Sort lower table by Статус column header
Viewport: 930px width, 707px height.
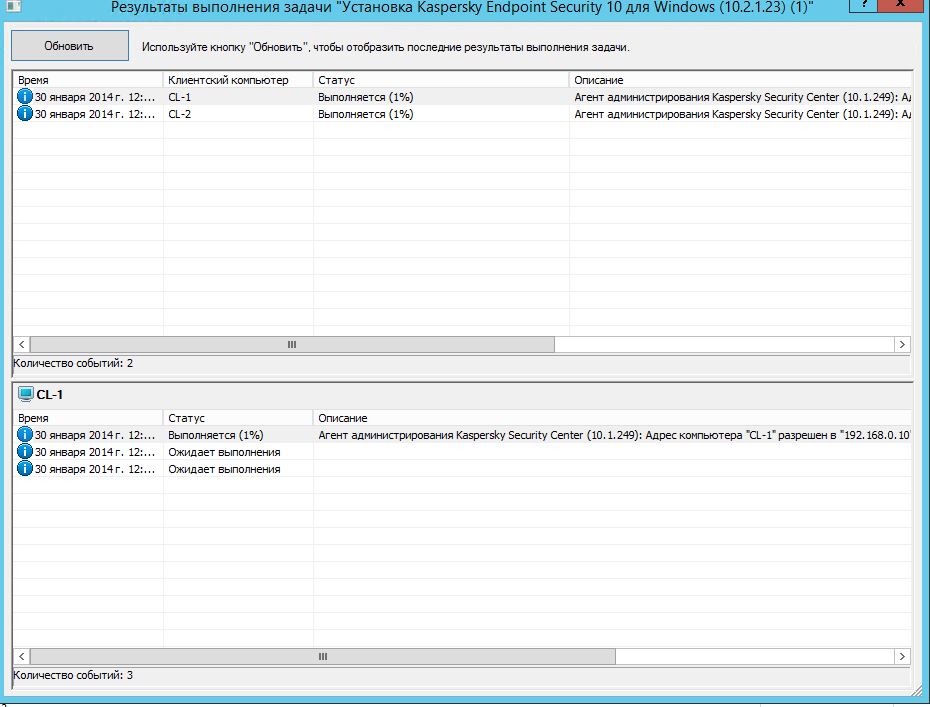coord(238,418)
